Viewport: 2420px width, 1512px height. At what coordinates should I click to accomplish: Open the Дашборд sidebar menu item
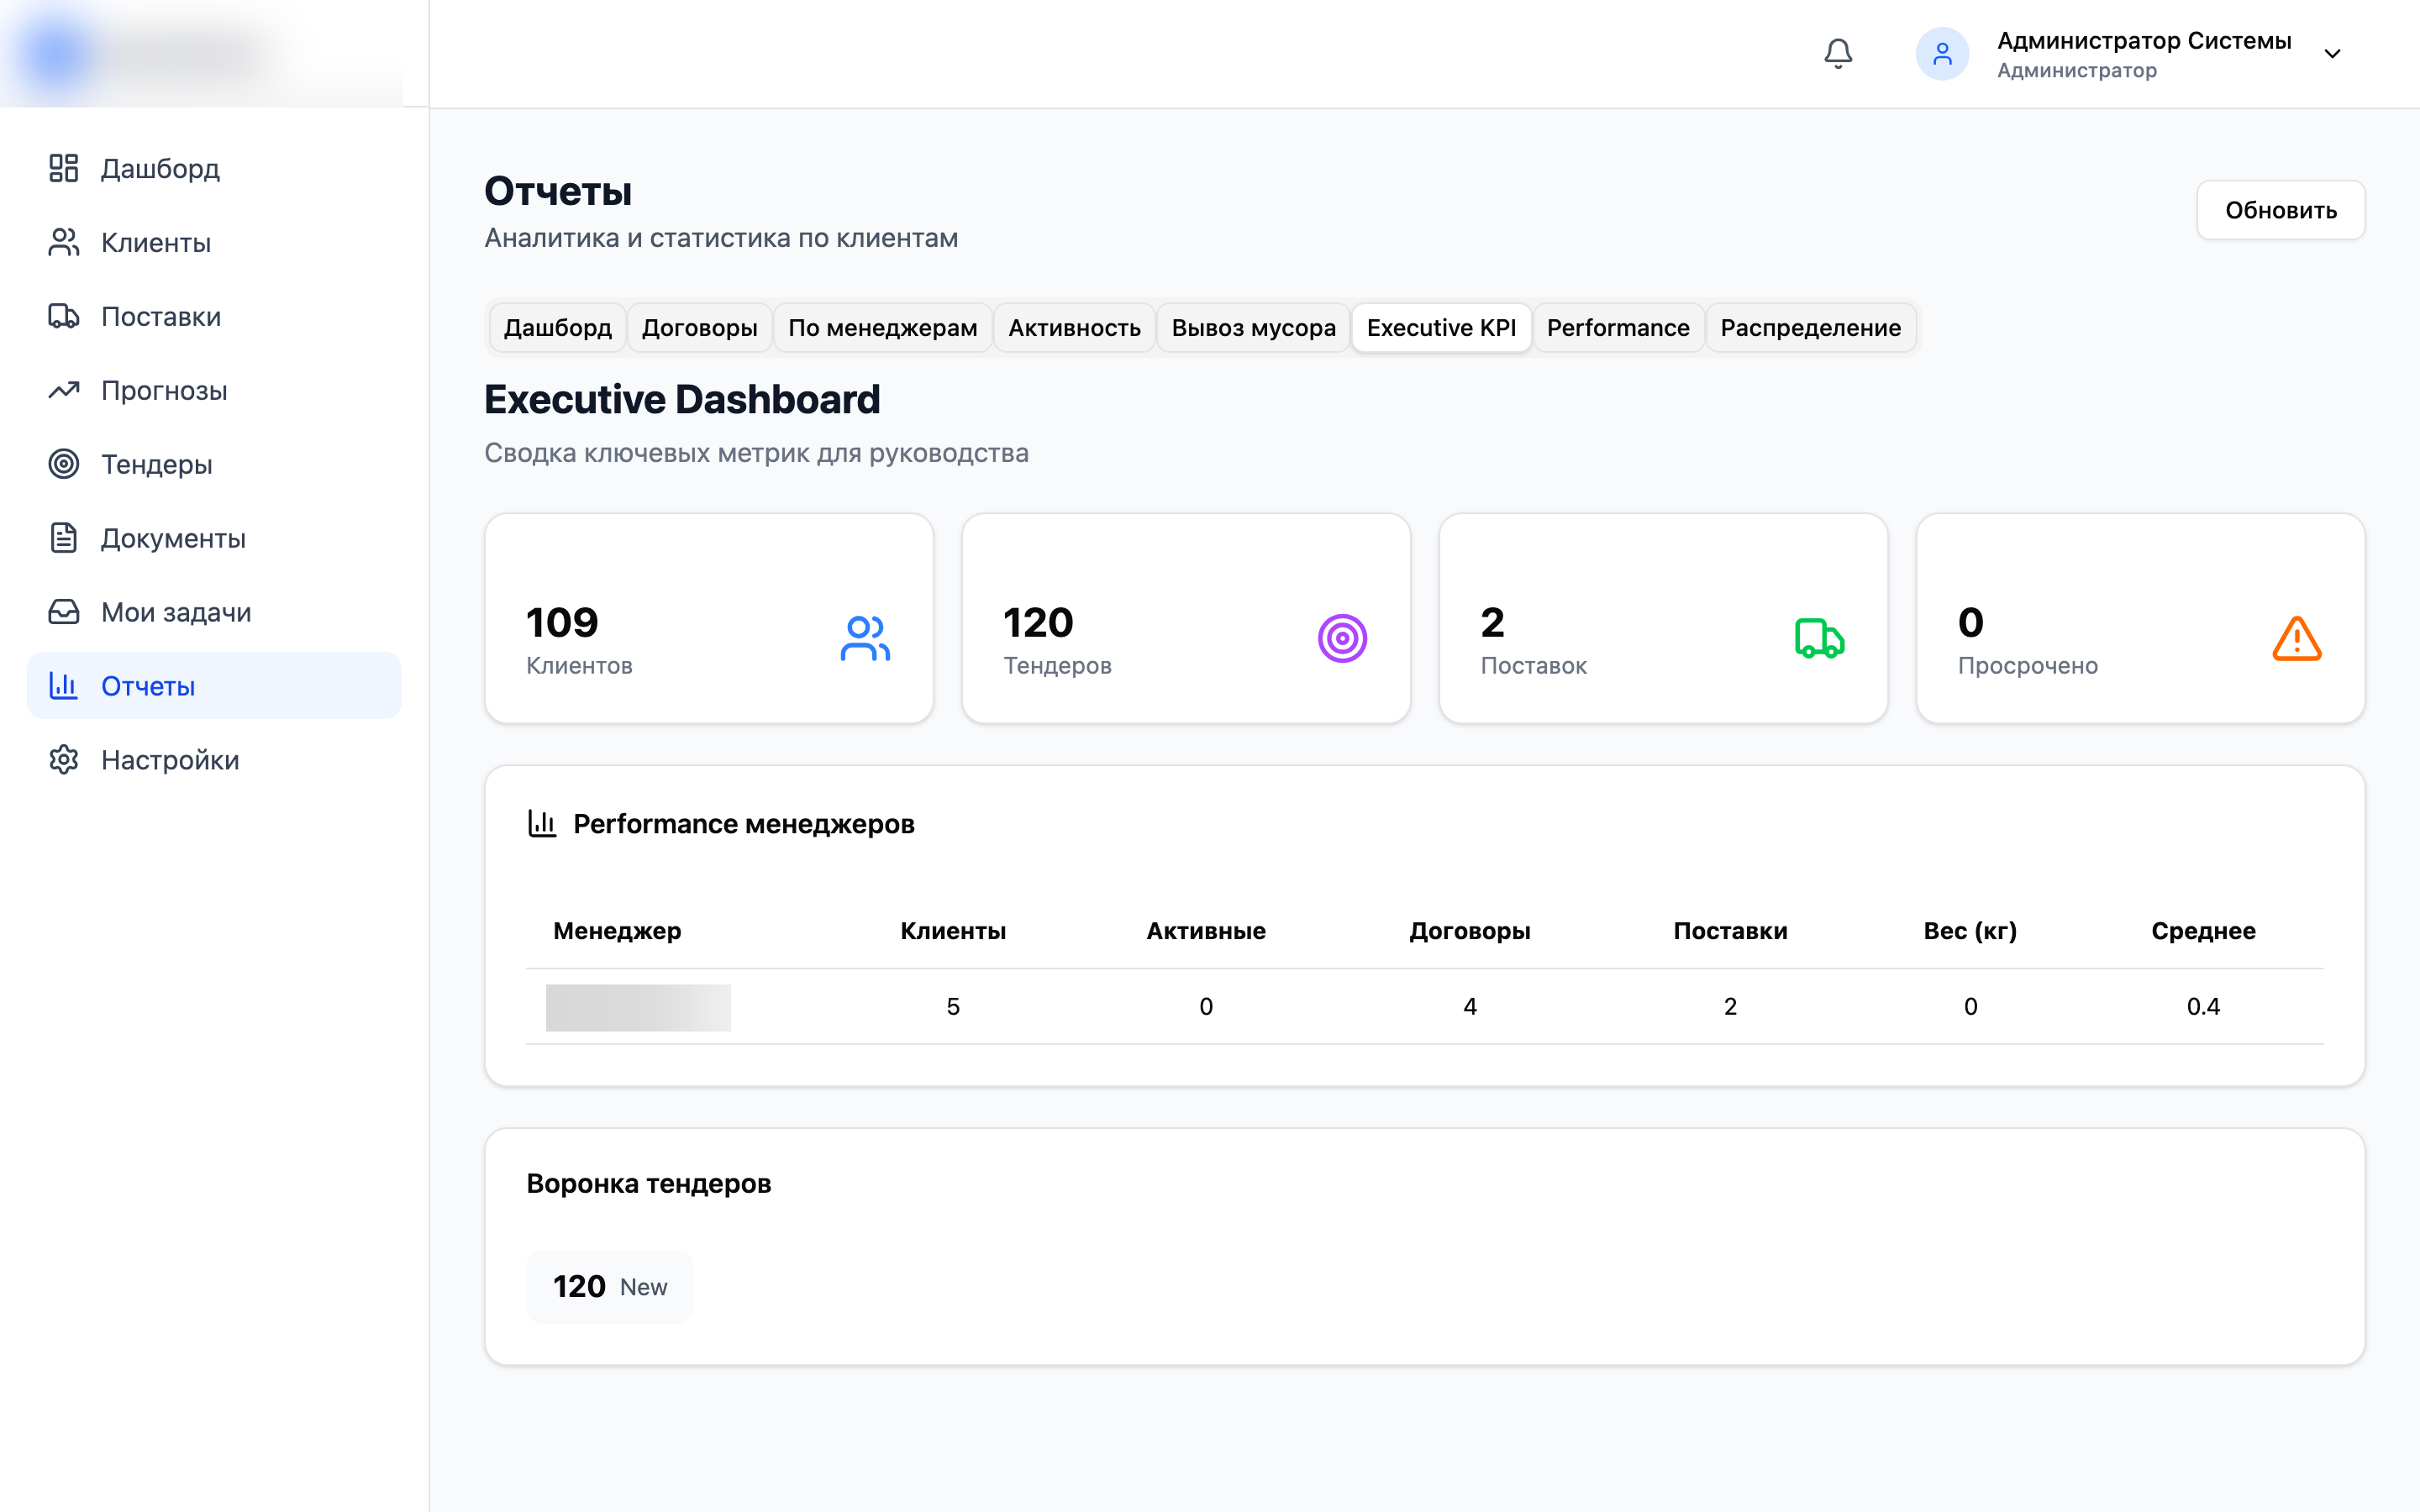click(214, 168)
